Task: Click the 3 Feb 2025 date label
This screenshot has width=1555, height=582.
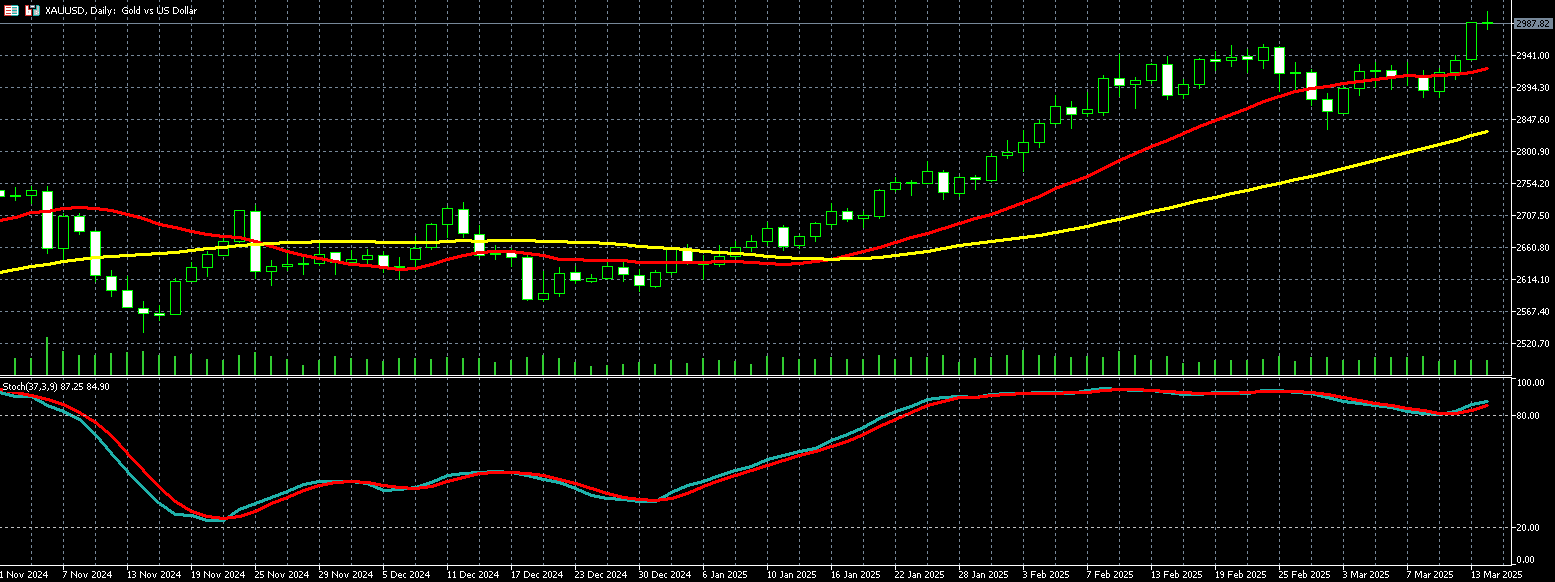Action: pos(1047,575)
